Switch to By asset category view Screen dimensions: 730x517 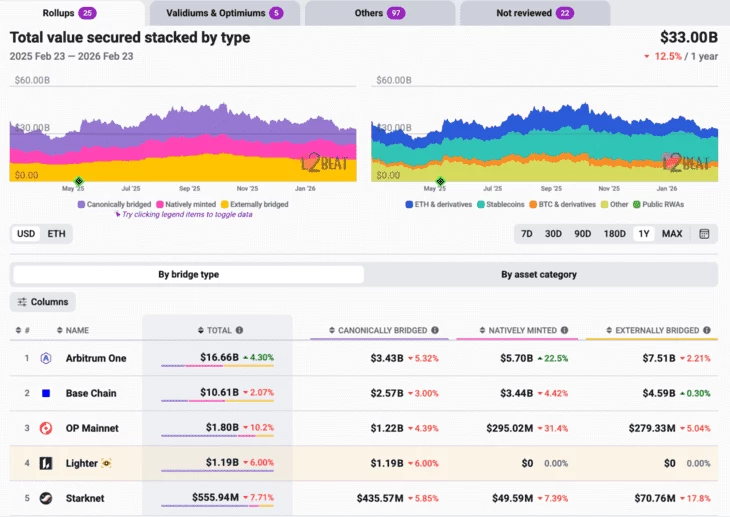point(539,274)
